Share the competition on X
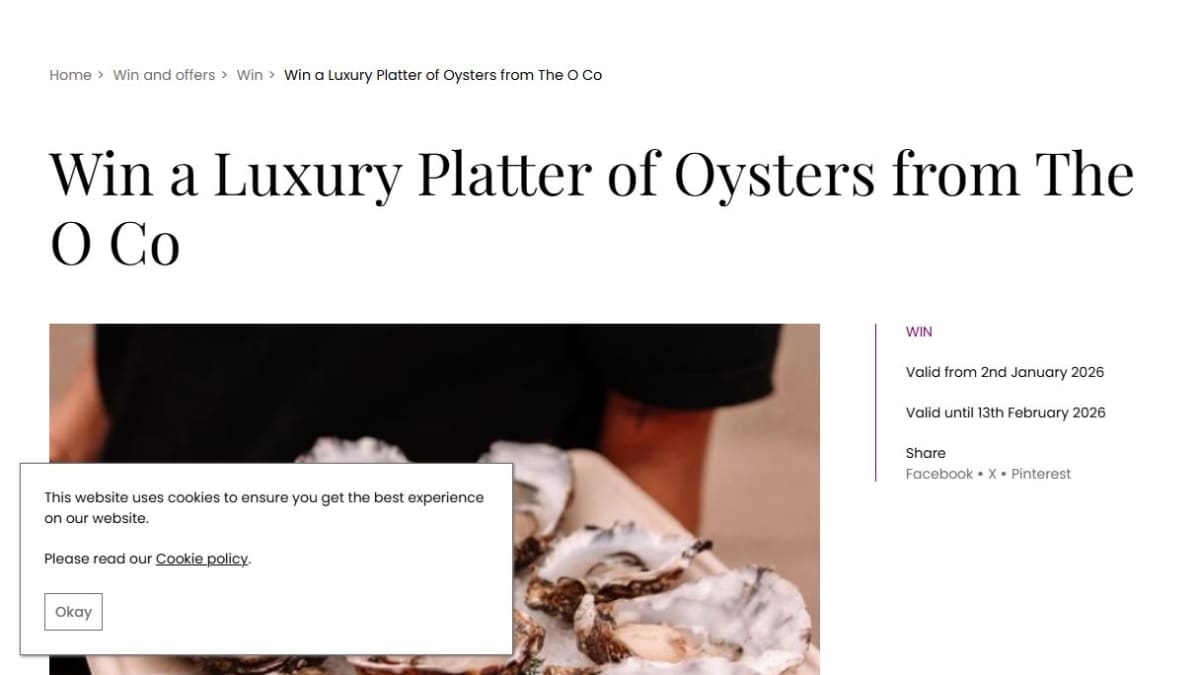This screenshot has height=675, width=1200. click(x=993, y=474)
